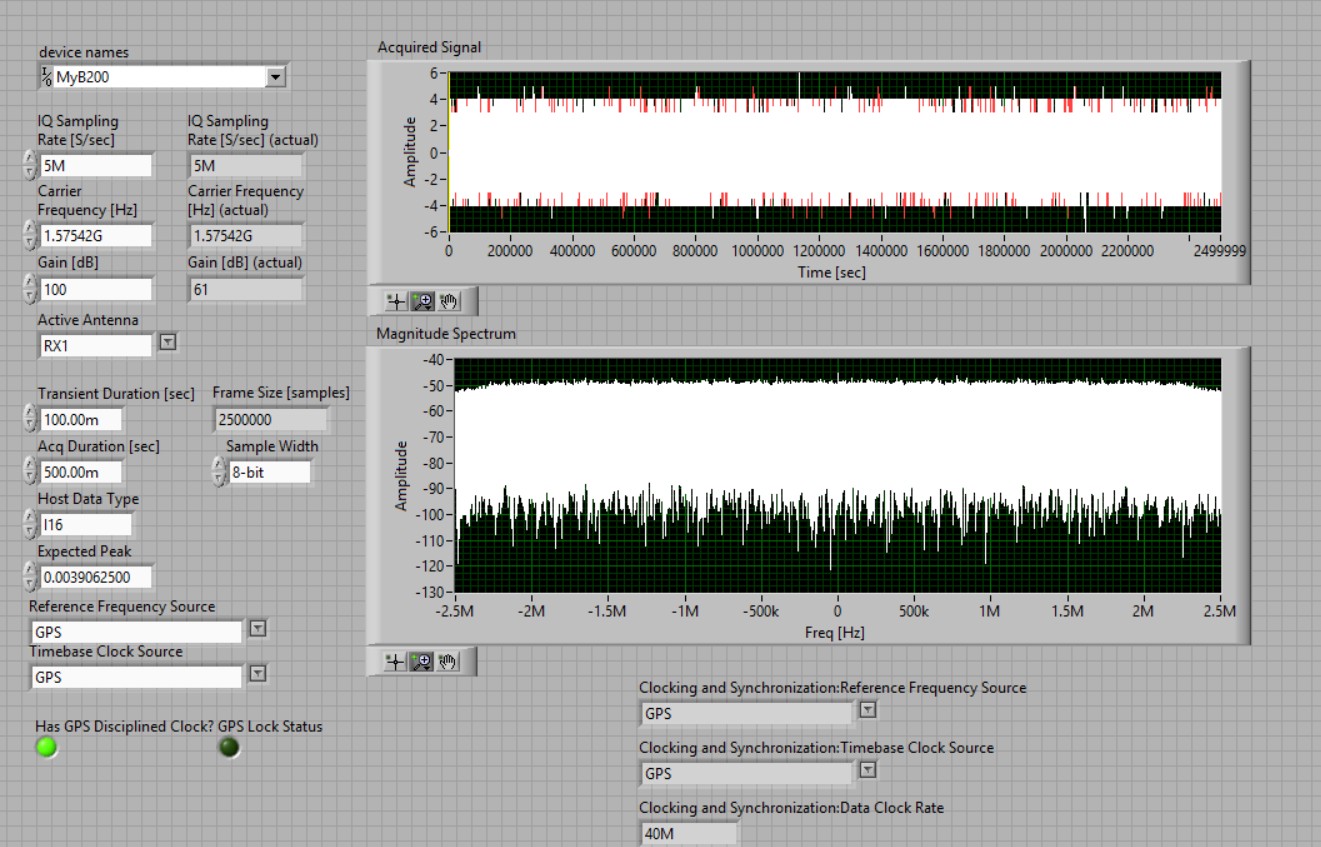Open the device names dropdown arrow

click(277, 77)
